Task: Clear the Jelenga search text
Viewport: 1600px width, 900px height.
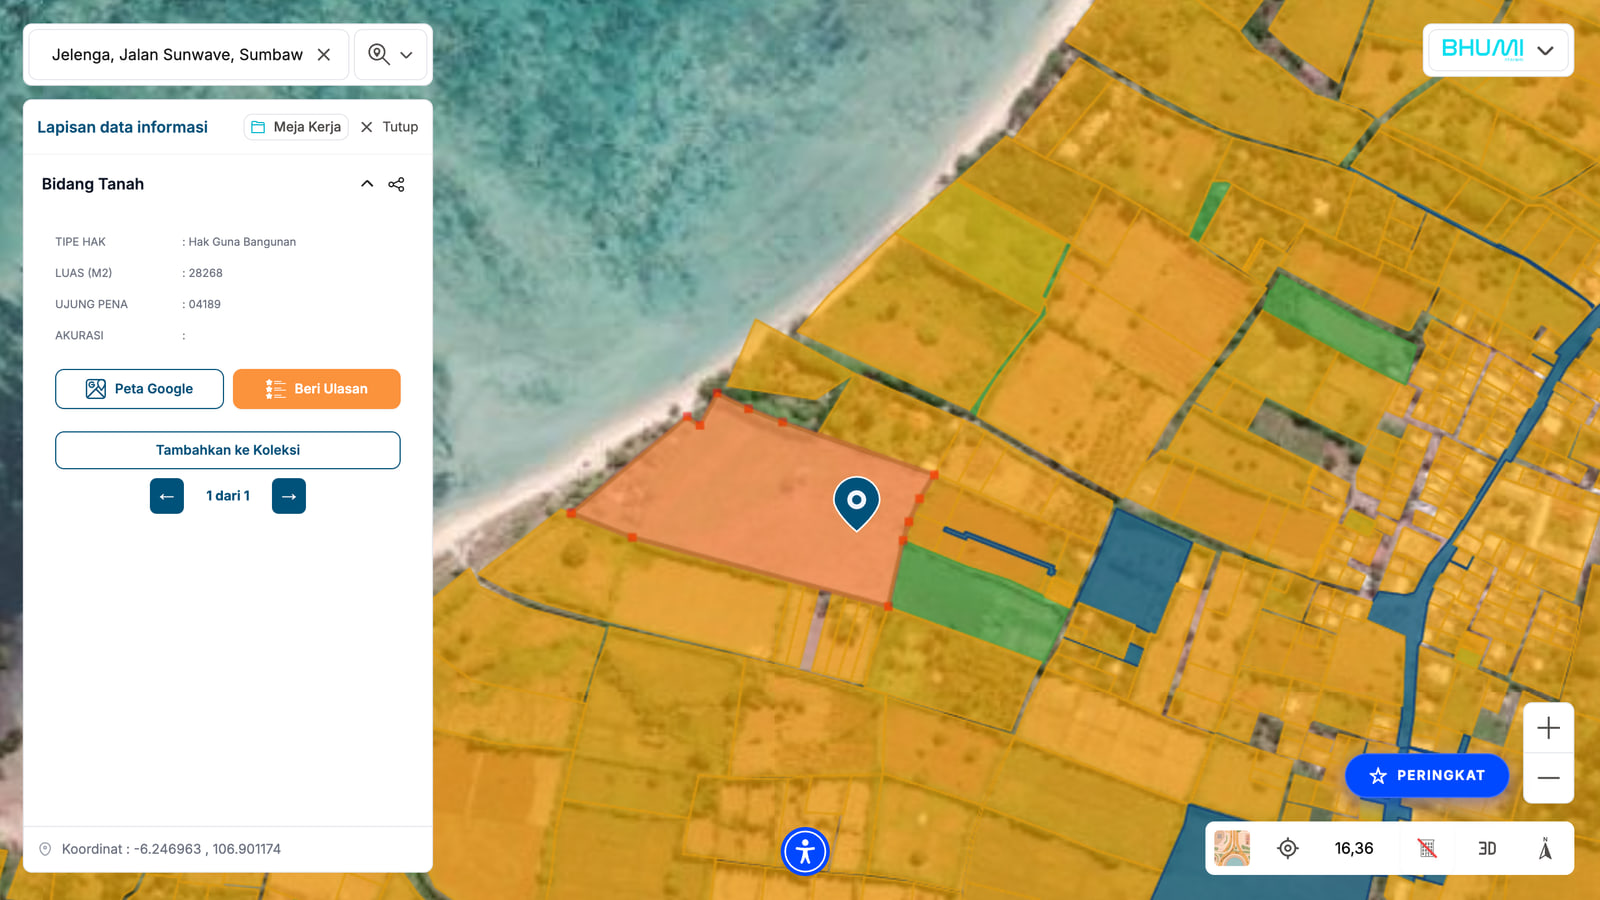Action: tap(324, 55)
